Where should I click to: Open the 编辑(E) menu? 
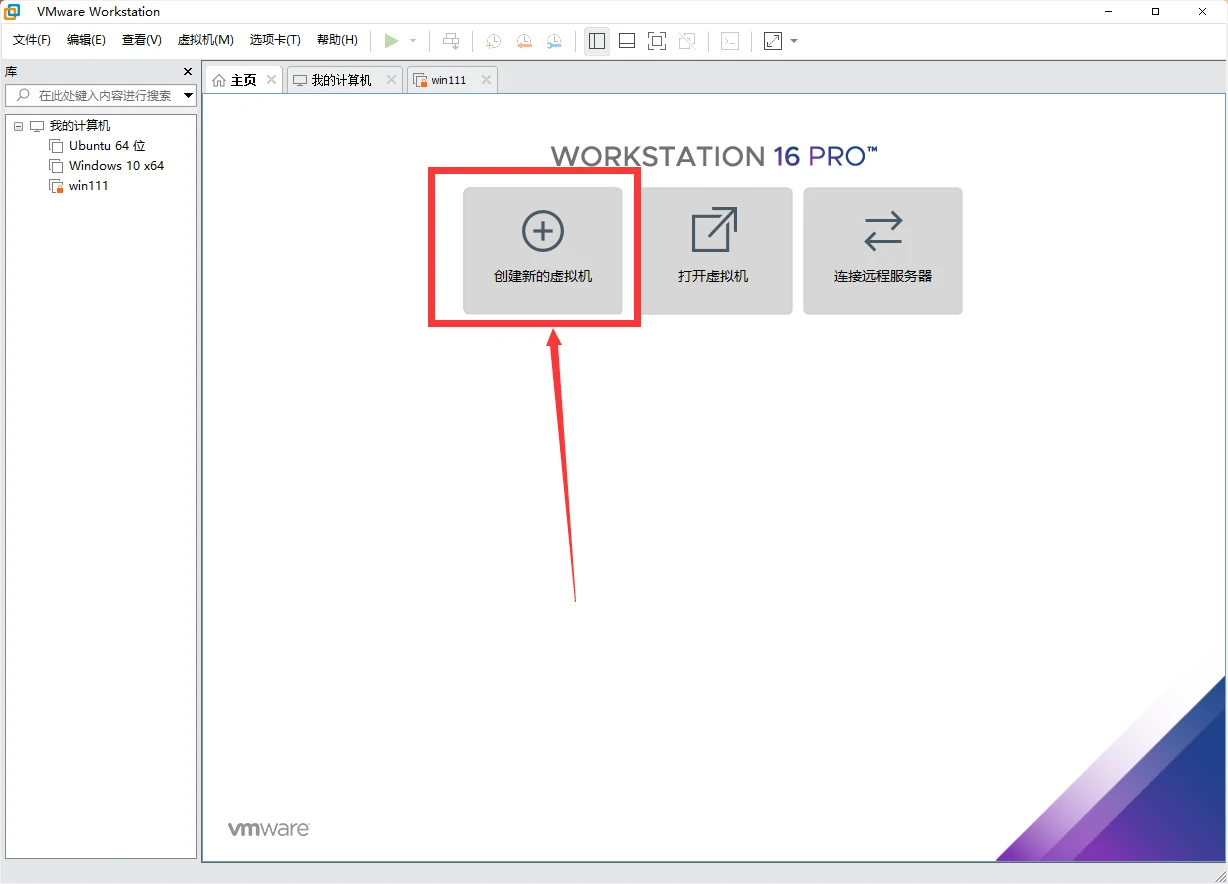[x=86, y=40]
